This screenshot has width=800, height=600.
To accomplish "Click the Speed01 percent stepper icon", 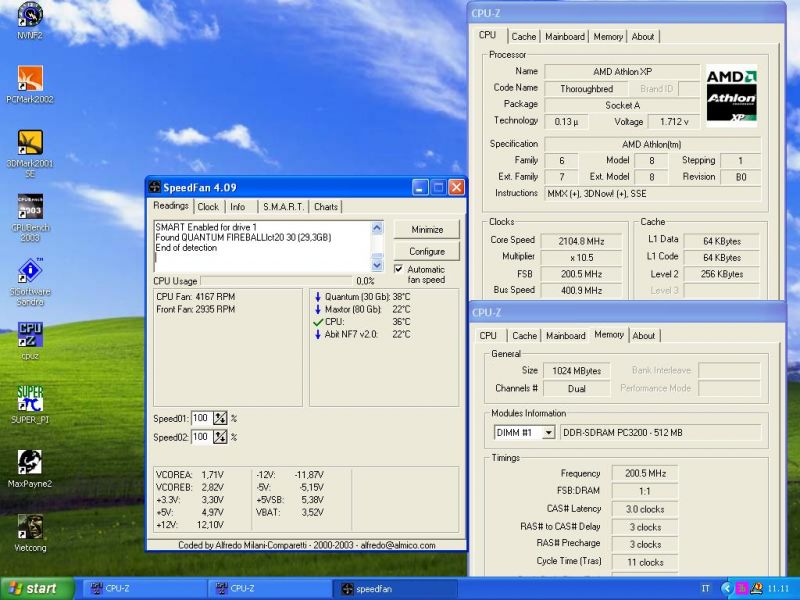I will 220,418.
